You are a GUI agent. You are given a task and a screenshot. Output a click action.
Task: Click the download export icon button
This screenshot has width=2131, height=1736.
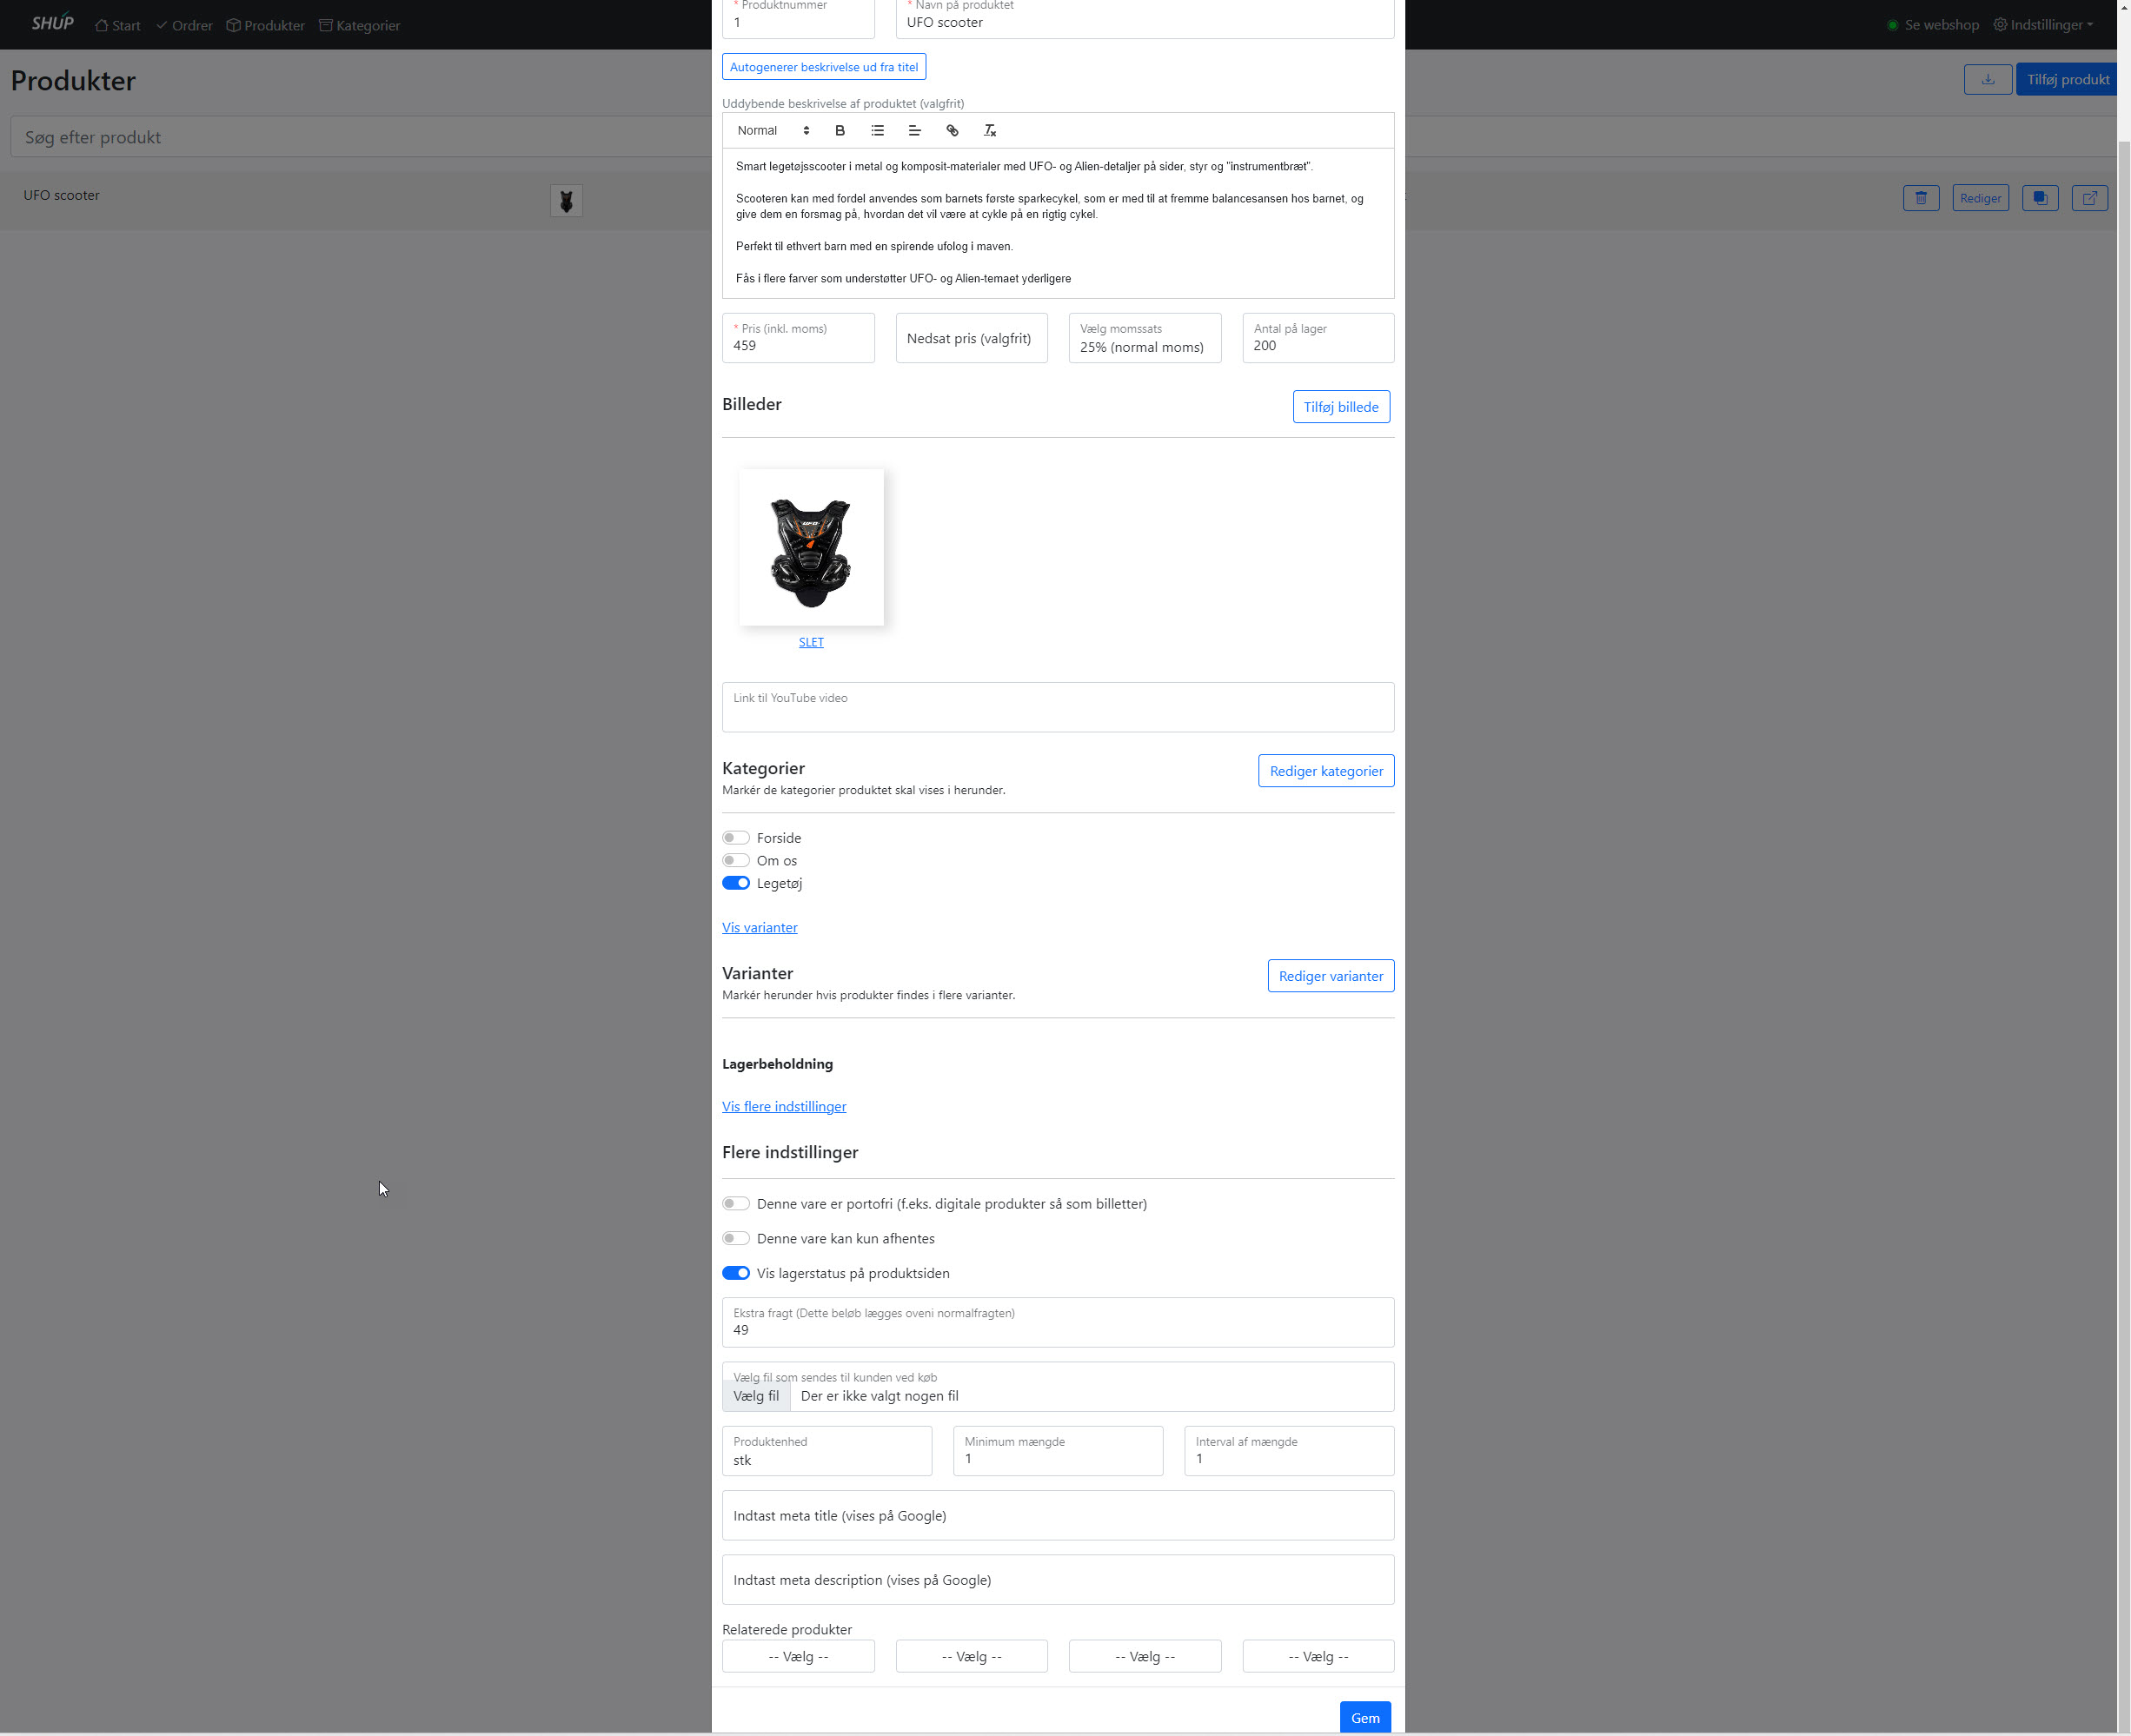[x=1987, y=79]
